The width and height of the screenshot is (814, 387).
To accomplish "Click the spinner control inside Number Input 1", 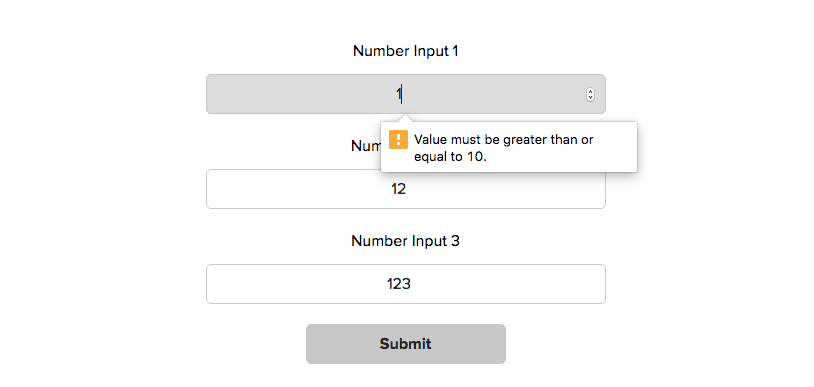I will 590,95.
